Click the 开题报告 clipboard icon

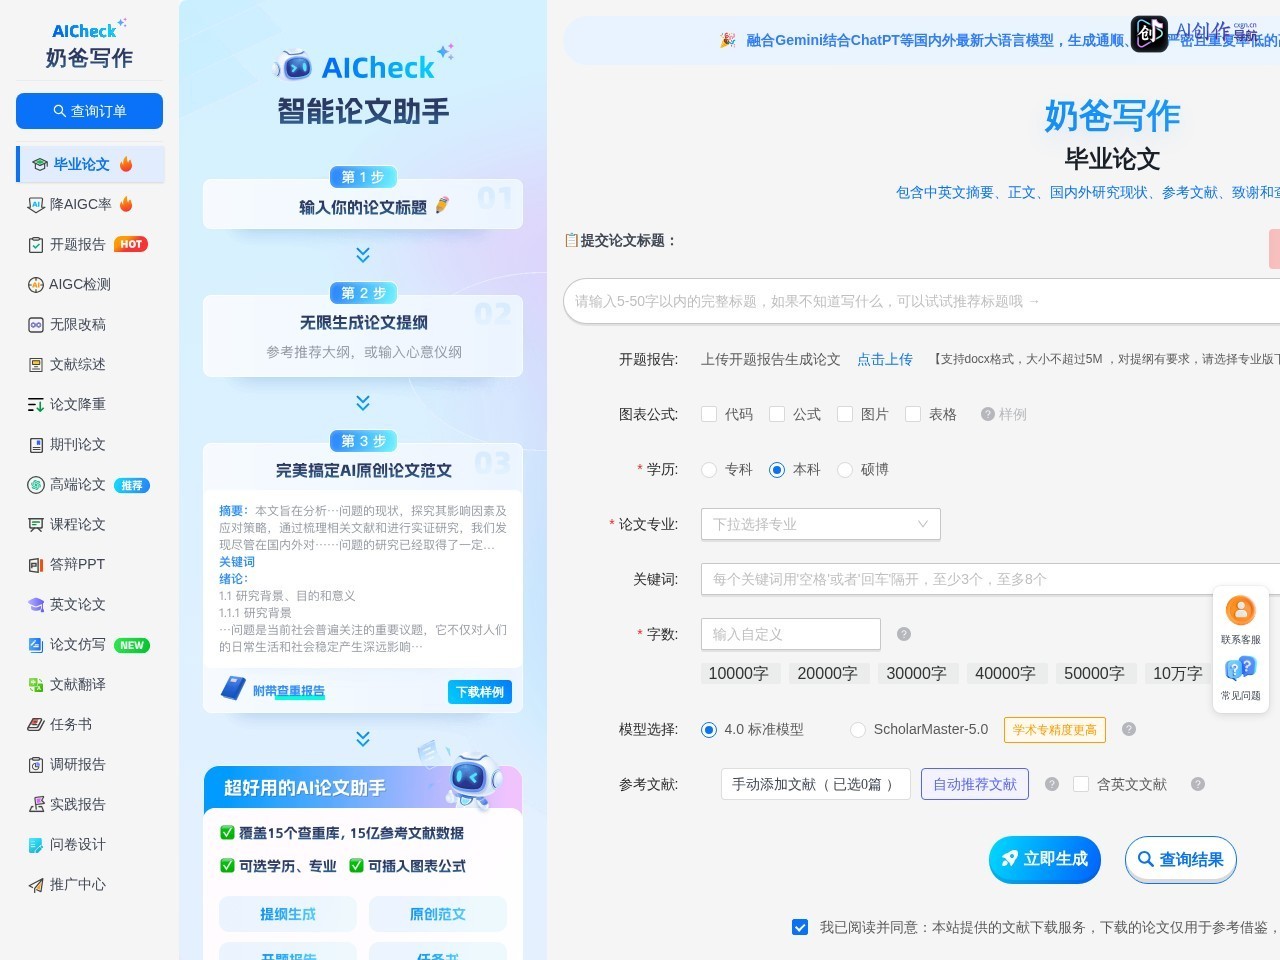(36, 245)
